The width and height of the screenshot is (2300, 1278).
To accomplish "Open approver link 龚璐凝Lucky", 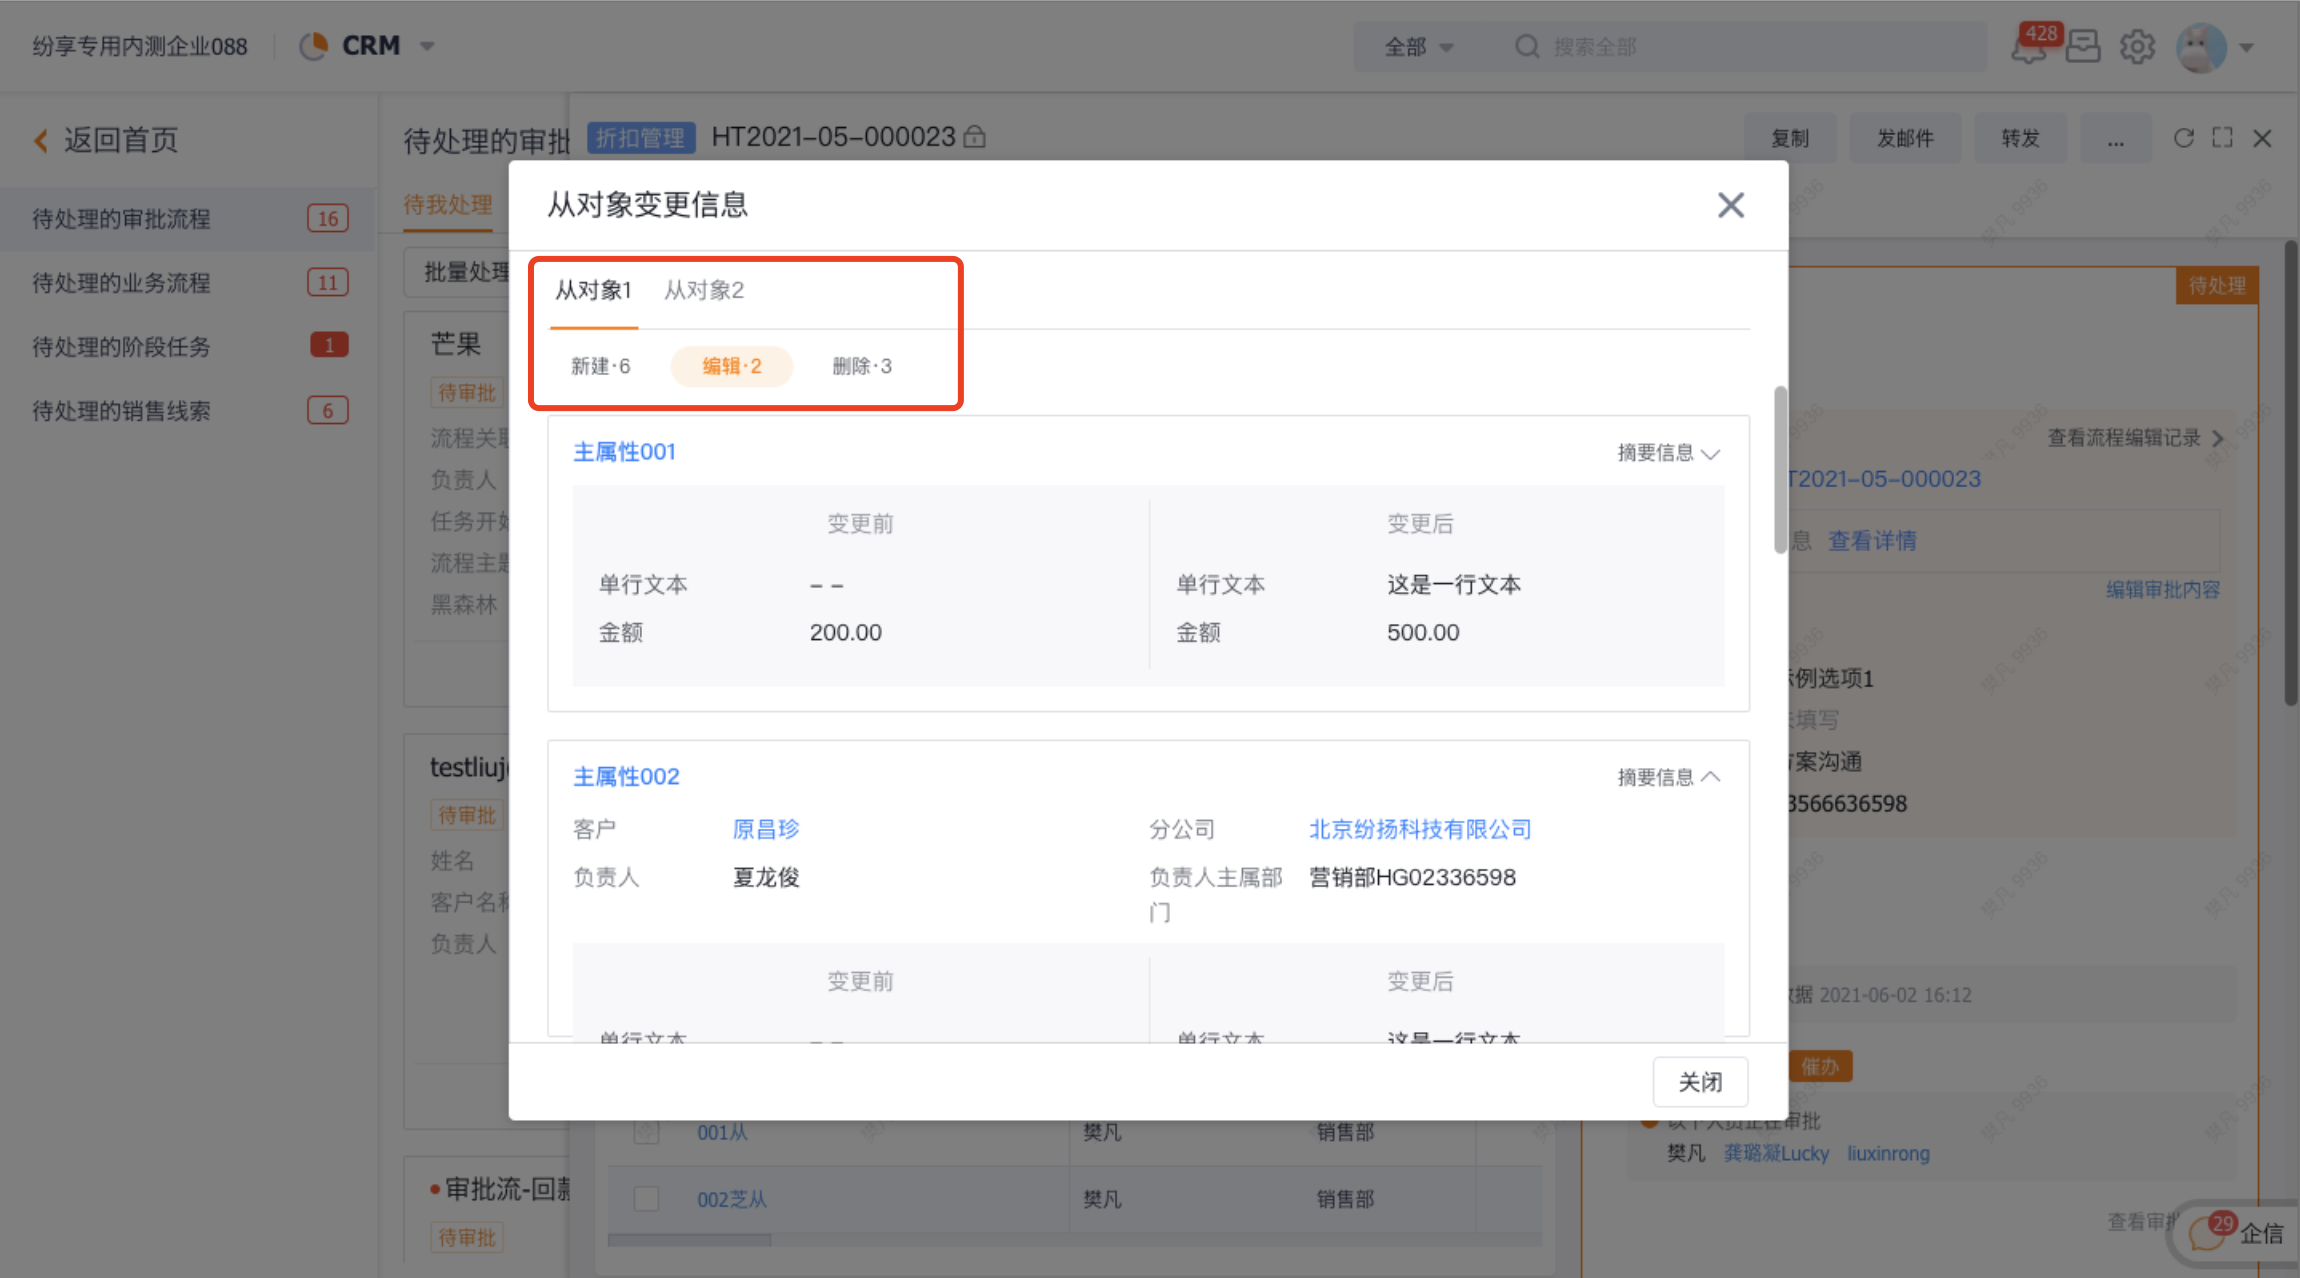I will pyautogui.click(x=1776, y=1153).
